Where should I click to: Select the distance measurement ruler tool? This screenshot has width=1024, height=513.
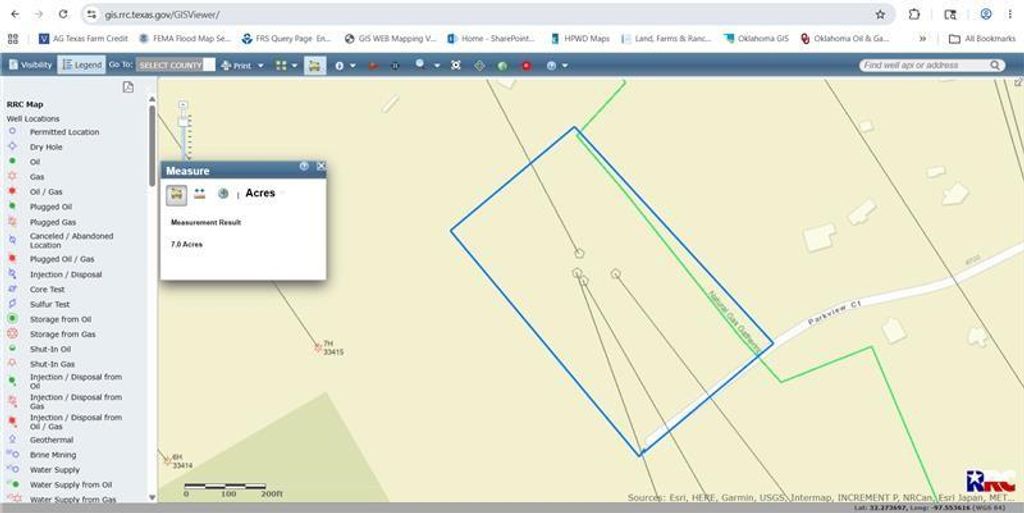200,194
